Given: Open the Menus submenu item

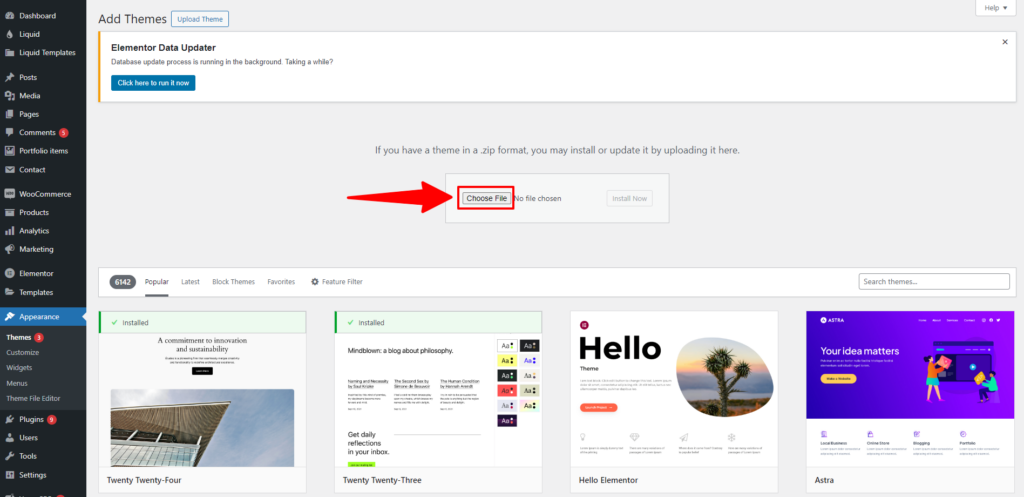Looking at the screenshot, I should [x=17, y=383].
